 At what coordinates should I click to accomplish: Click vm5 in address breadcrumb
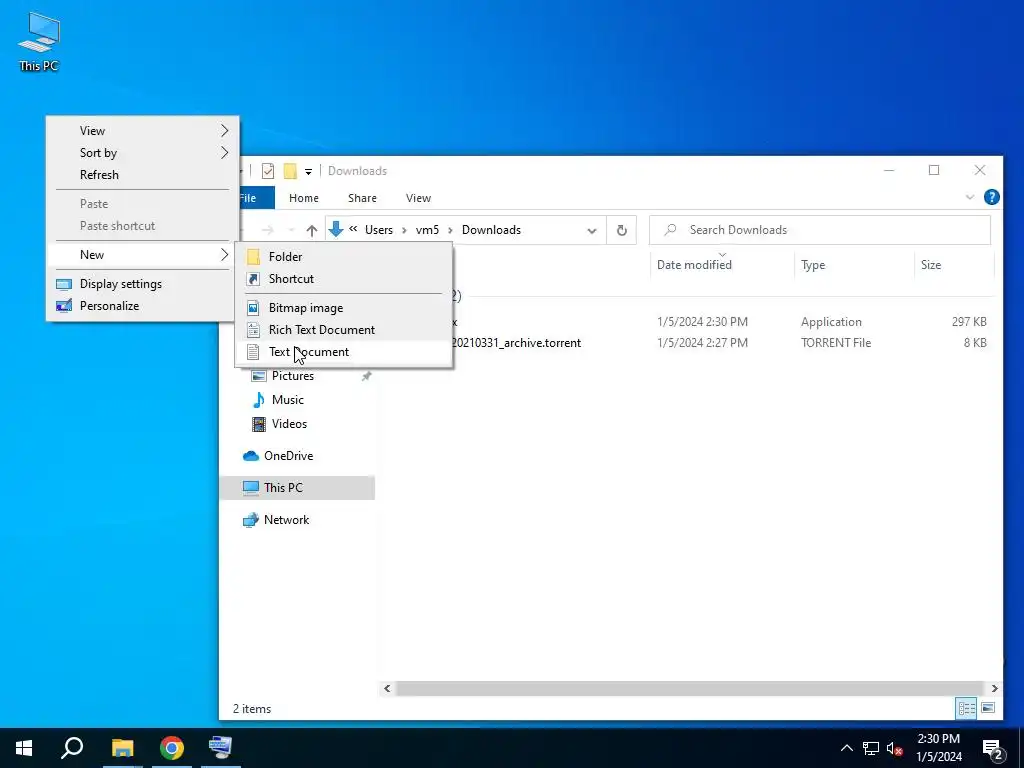[x=427, y=230]
